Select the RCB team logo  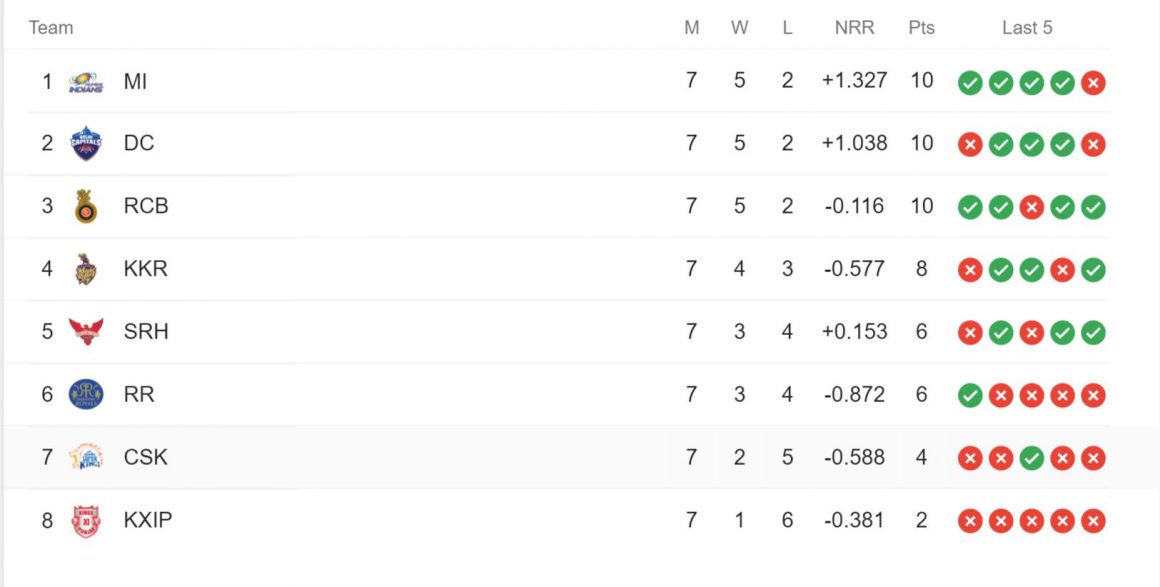86,207
